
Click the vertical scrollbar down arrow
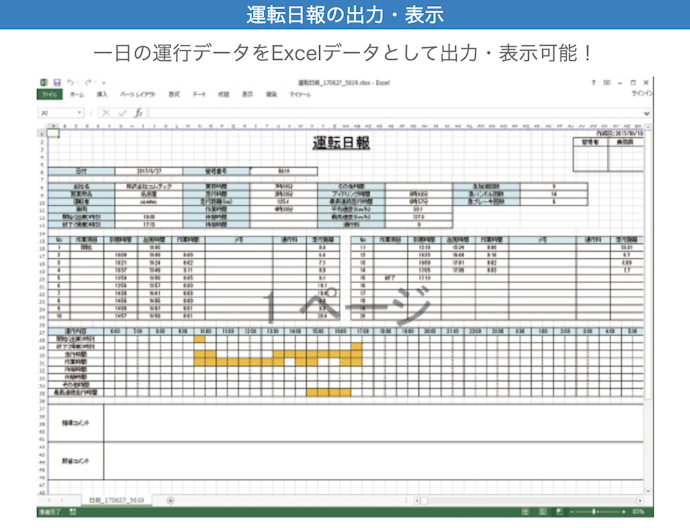coord(648,491)
